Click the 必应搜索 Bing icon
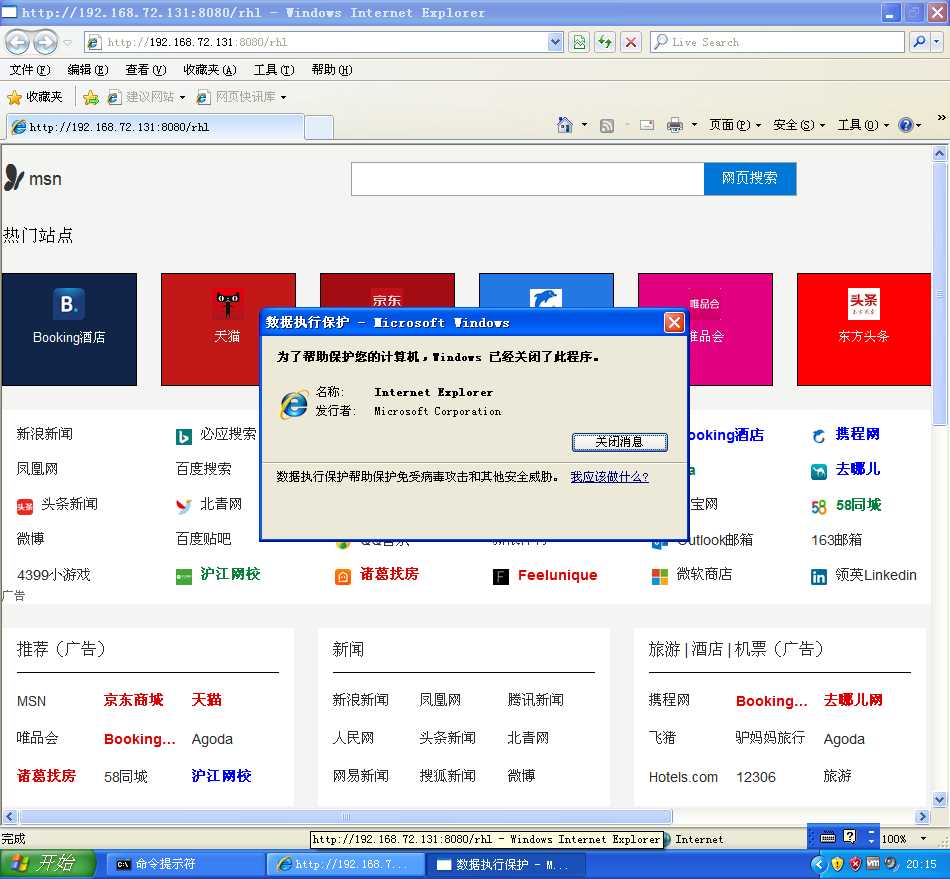This screenshot has width=950, height=879. pos(184,436)
